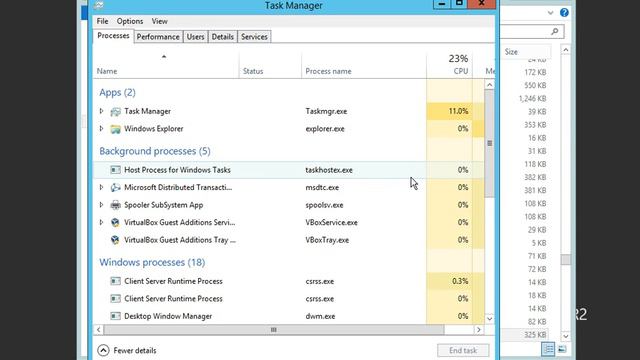Open the File menu
This screenshot has height=360, width=640.
[x=102, y=21]
